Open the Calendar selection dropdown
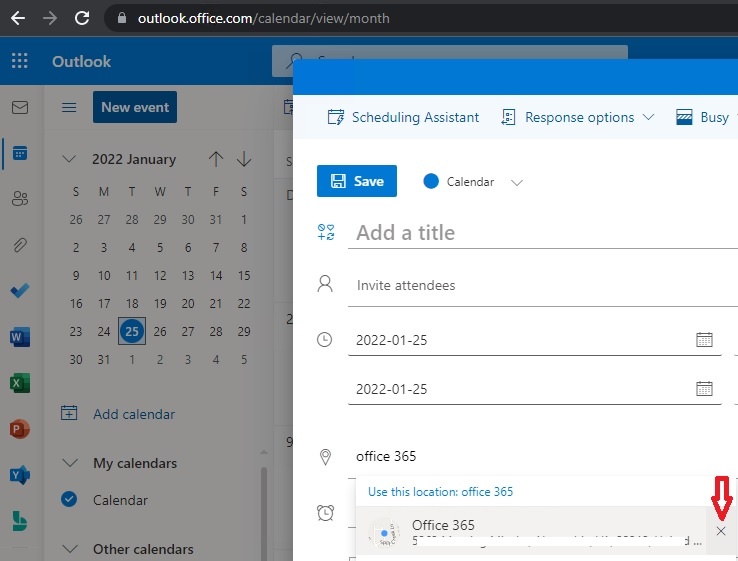Screen dimensions: 738x561 517,182
